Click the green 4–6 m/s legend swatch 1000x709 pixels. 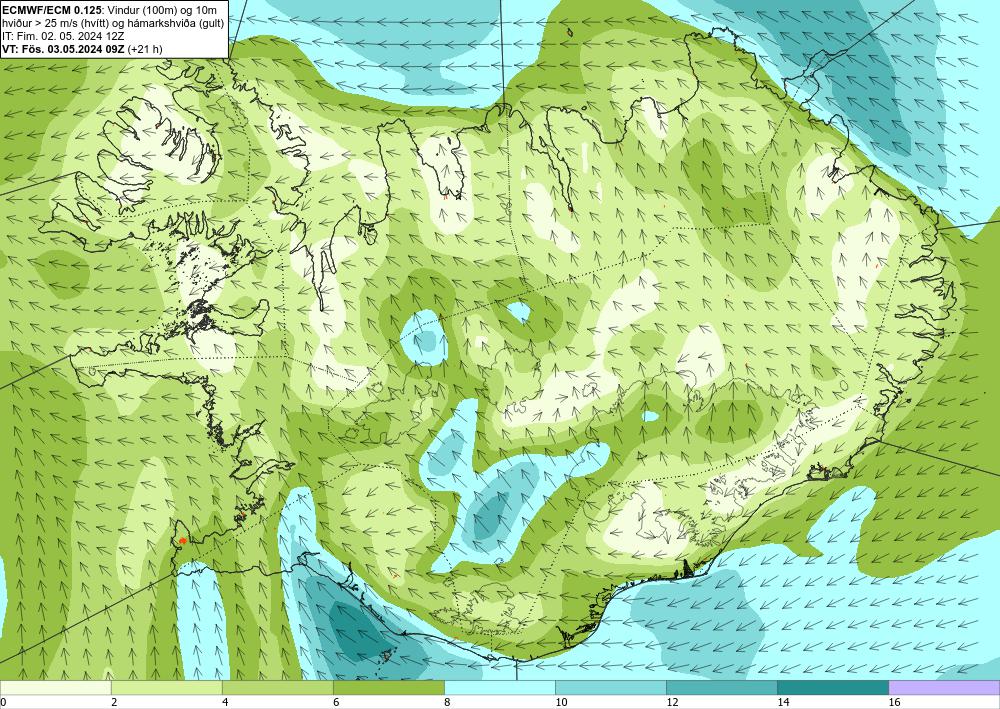pos(277,688)
